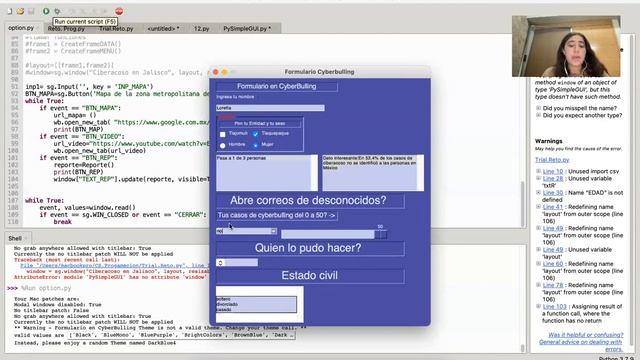Switch to the option.py editor tab
This screenshot has height=360, width=640.
click(21, 28)
